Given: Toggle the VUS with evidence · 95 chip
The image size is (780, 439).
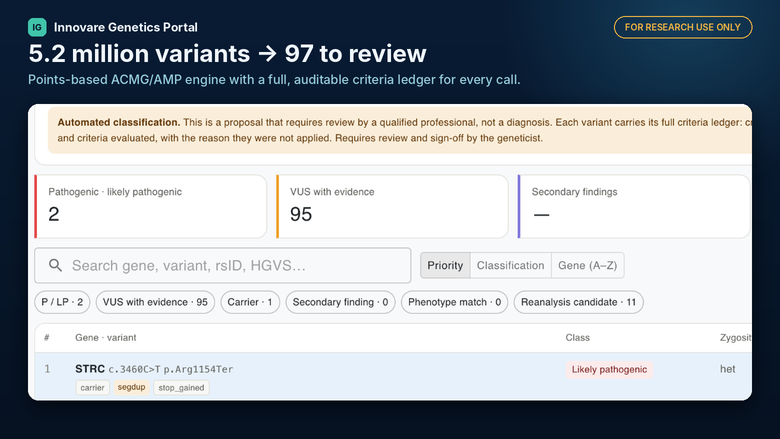Looking at the screenshot, I should (155, 302).
